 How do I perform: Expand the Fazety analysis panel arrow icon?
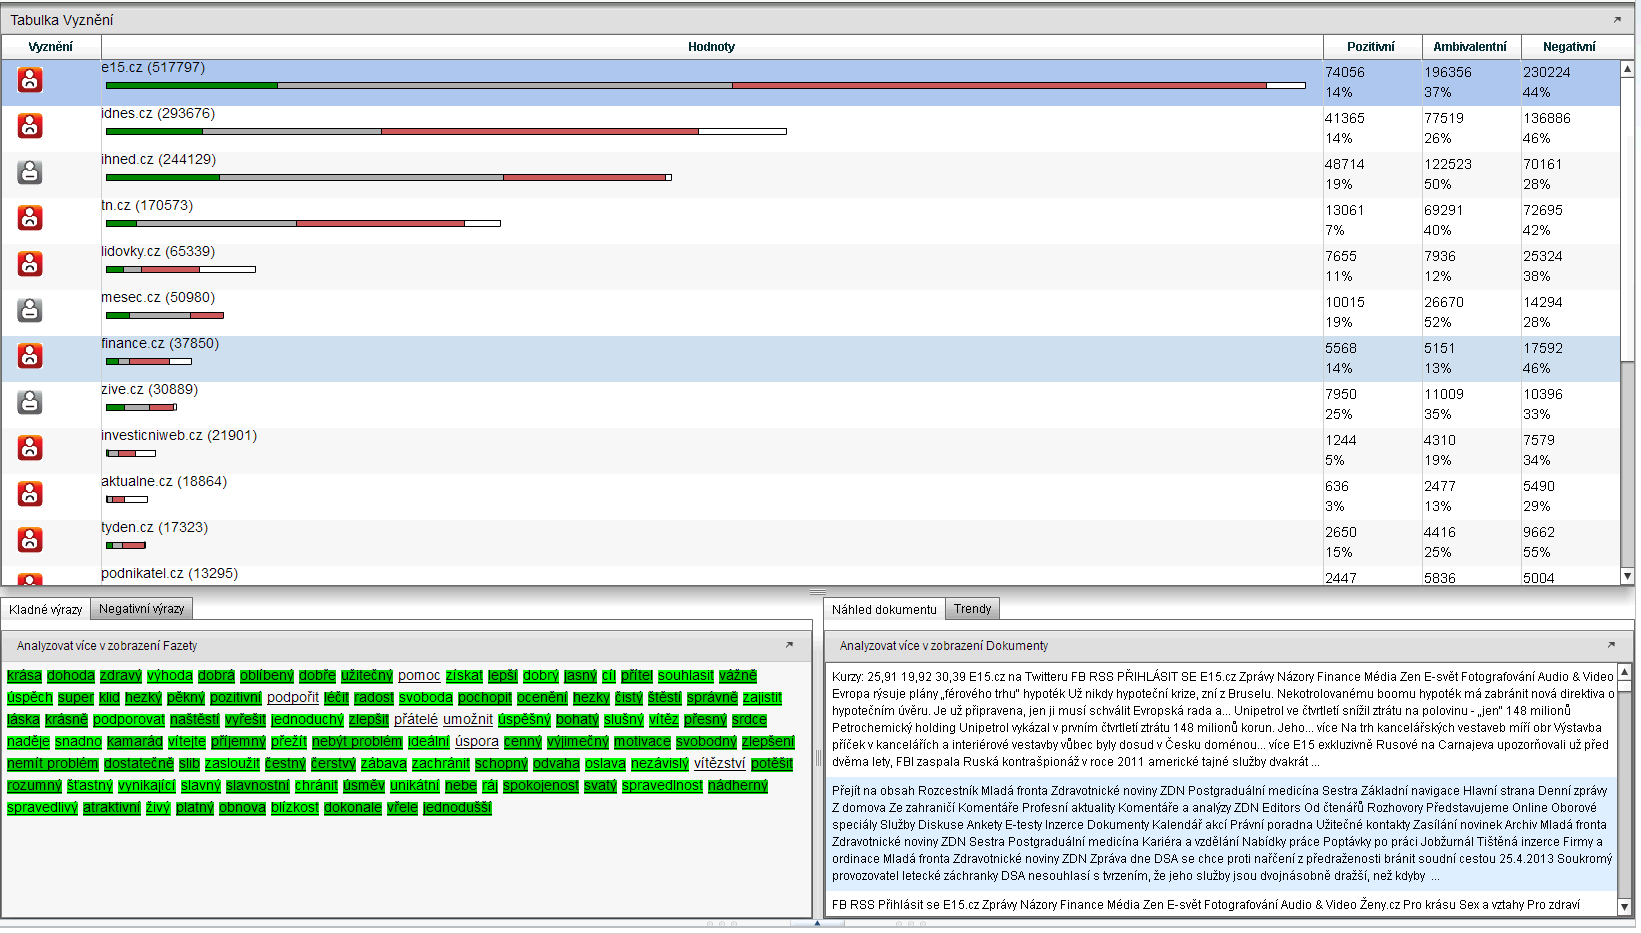pyautogui.click(x=789, y=645)
